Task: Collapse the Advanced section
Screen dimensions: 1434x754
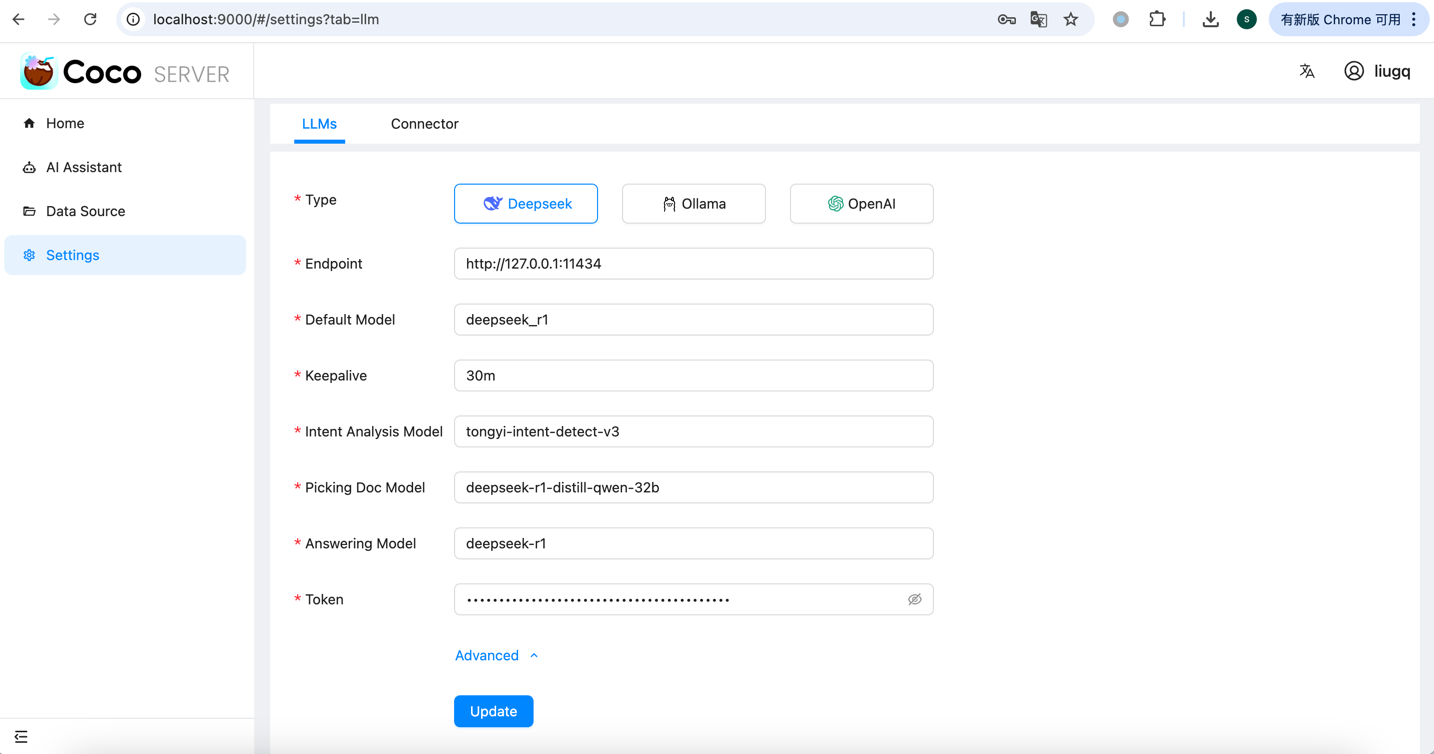Action: coord(497,656)
